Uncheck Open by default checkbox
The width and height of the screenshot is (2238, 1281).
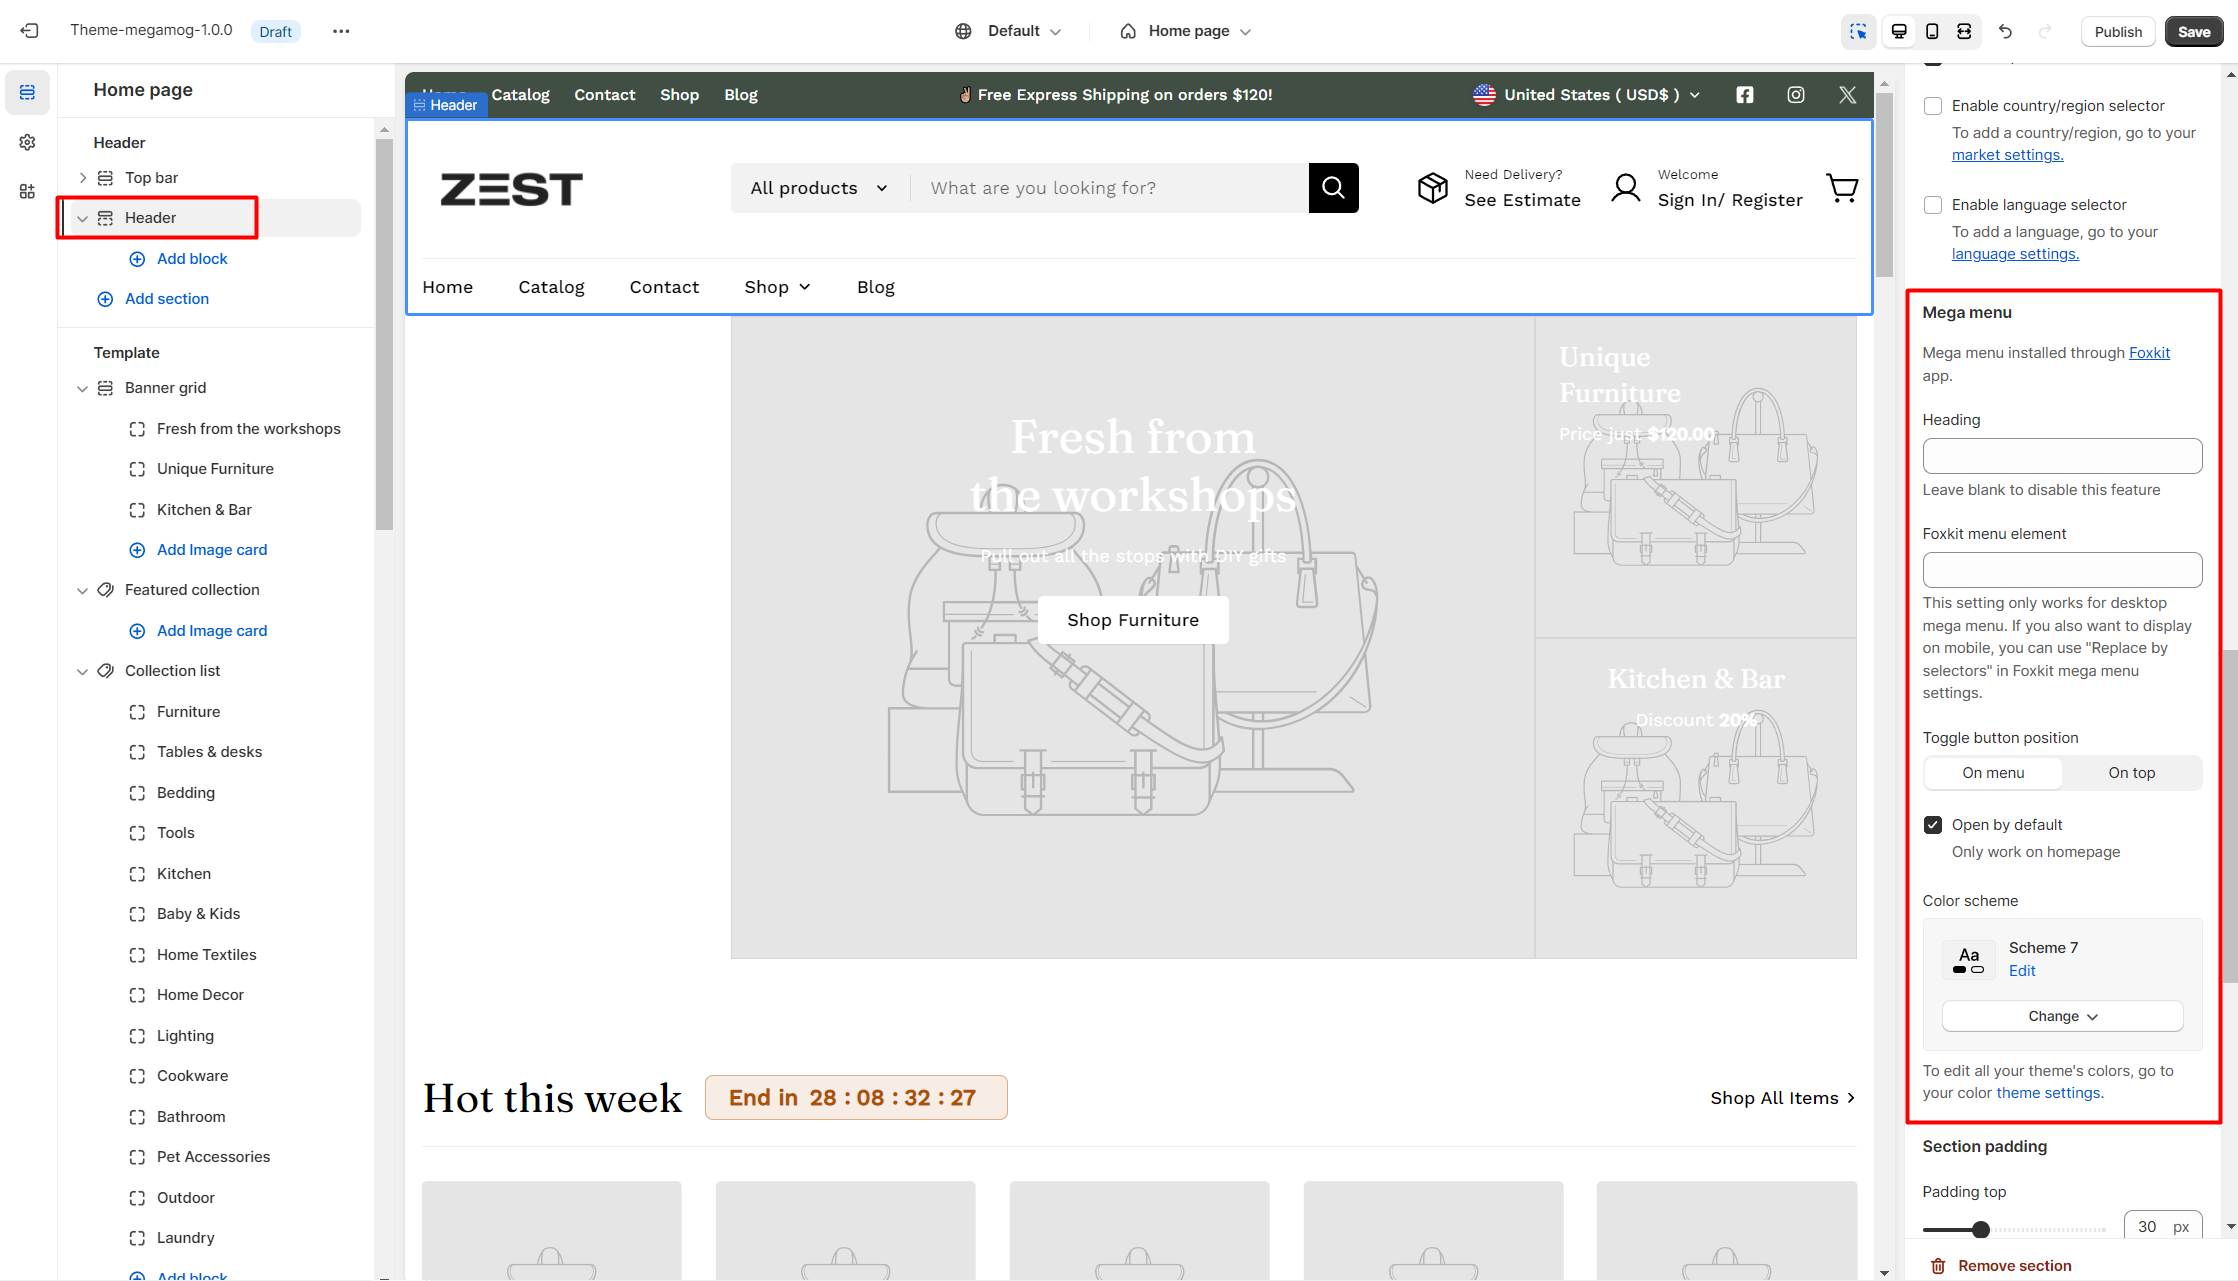pyautogui.click(x=1933, y=825)
